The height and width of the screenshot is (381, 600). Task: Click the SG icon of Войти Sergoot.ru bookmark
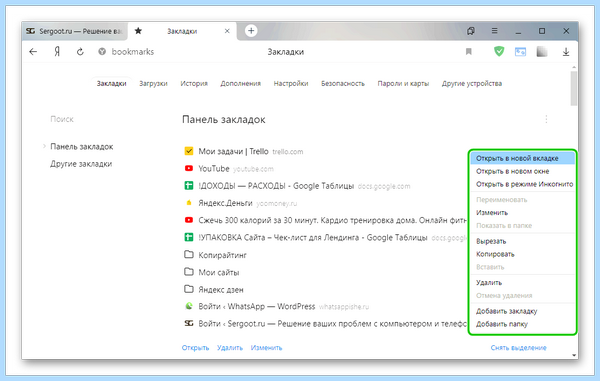(189, 324)
